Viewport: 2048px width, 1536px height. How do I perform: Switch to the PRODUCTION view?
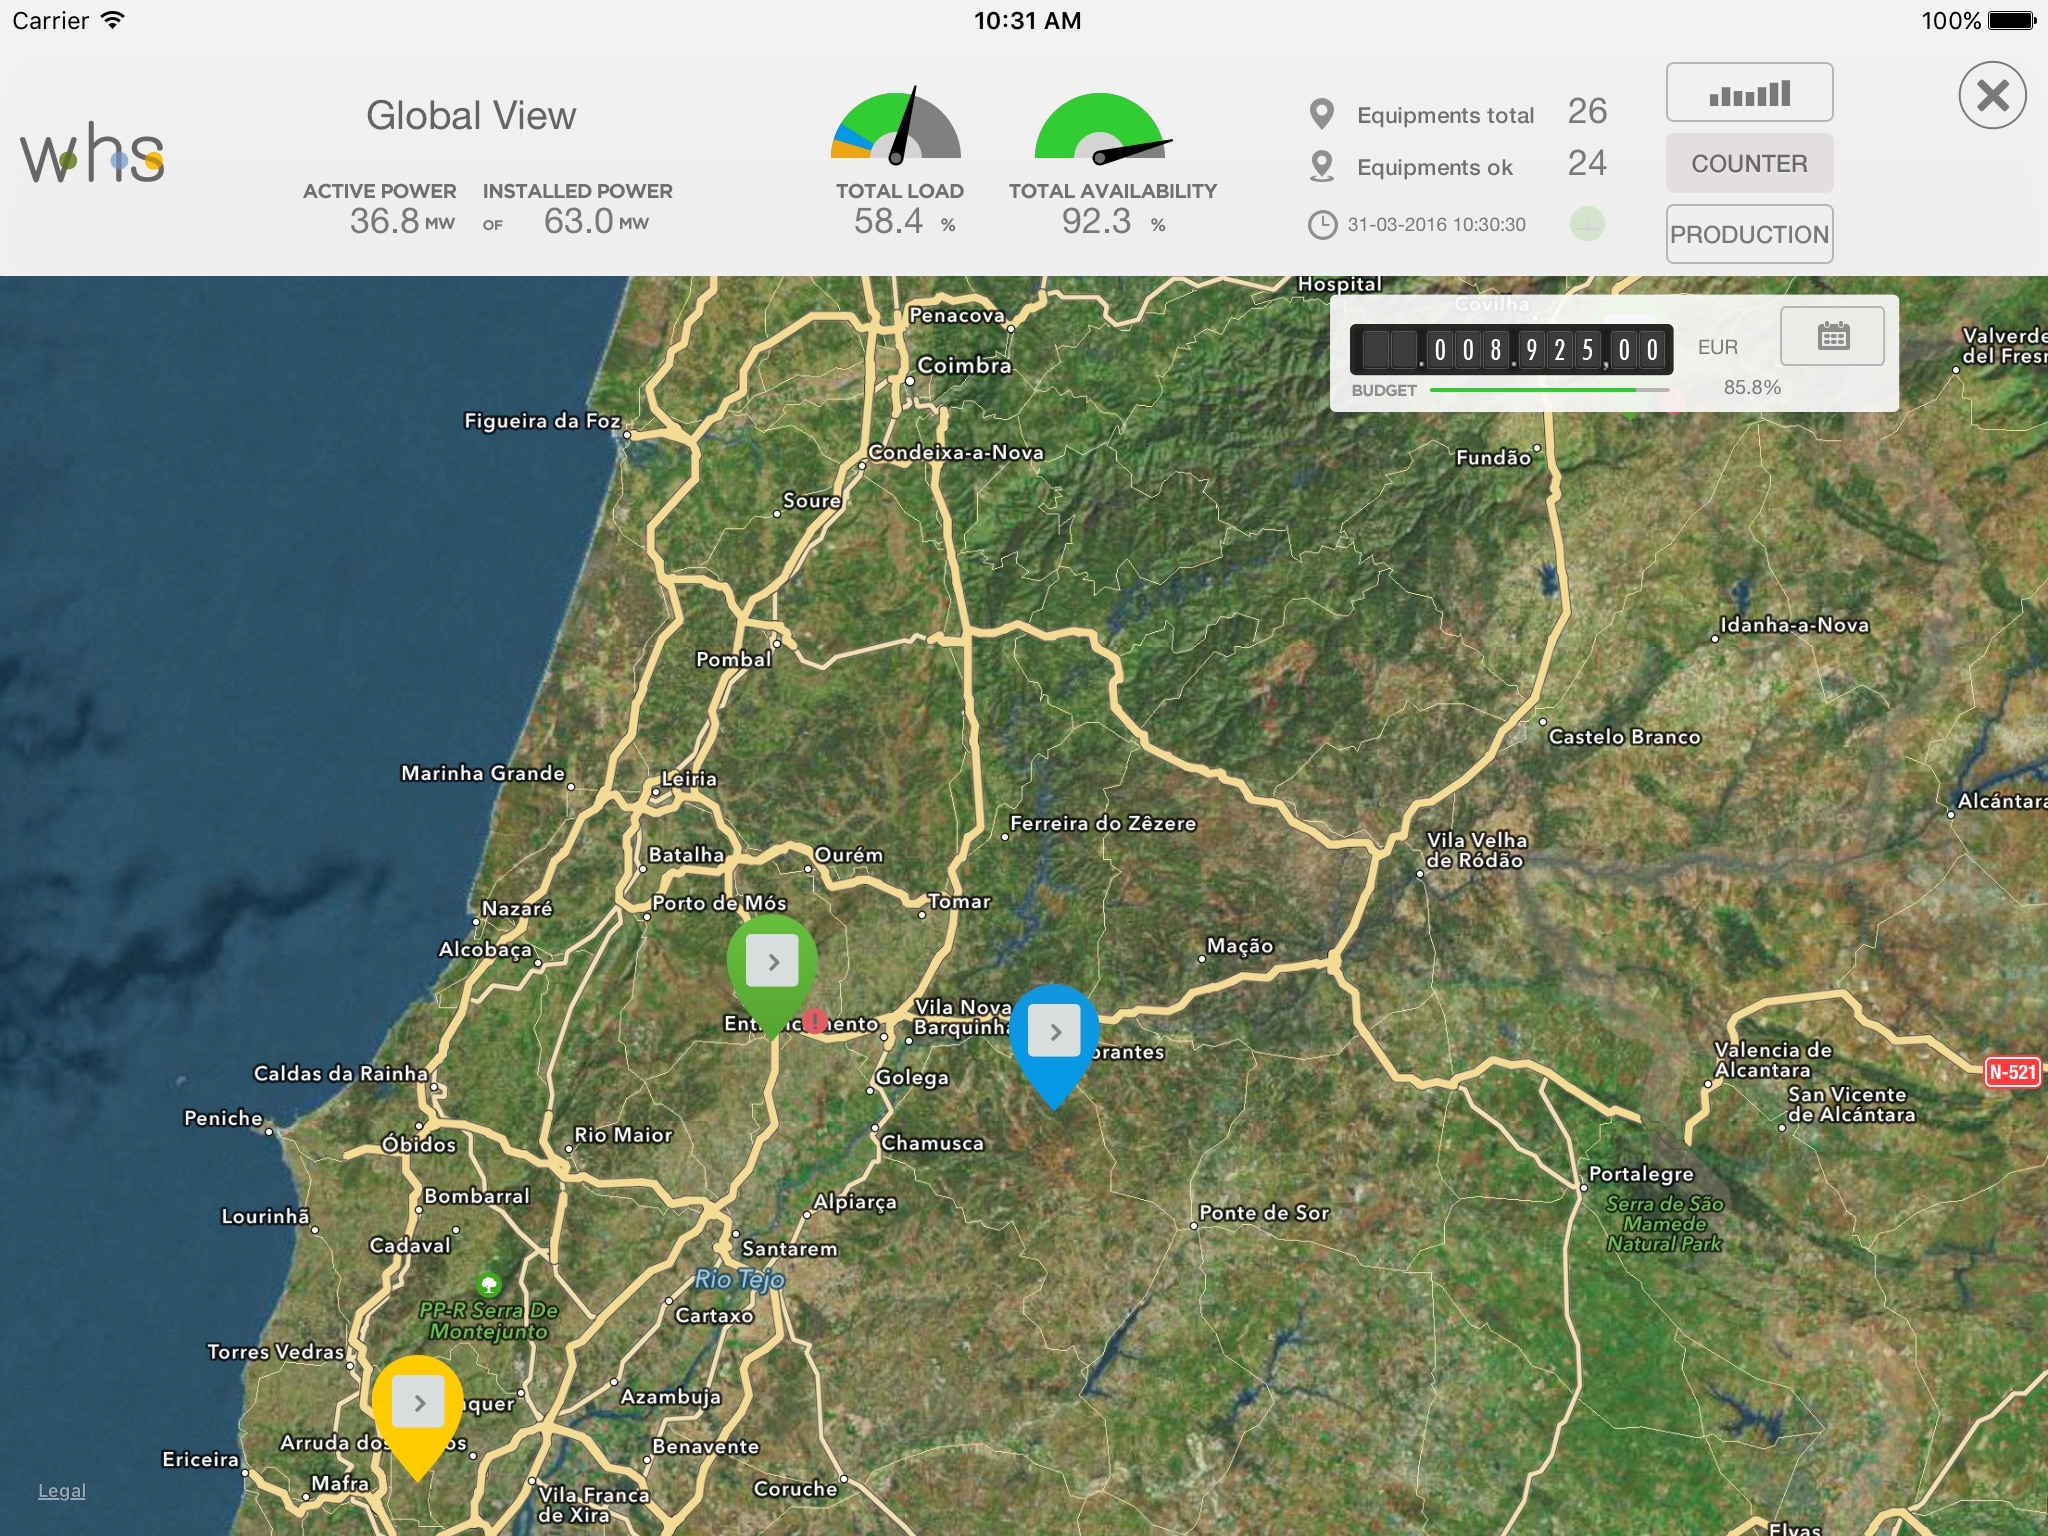[x=1749, y=234]
